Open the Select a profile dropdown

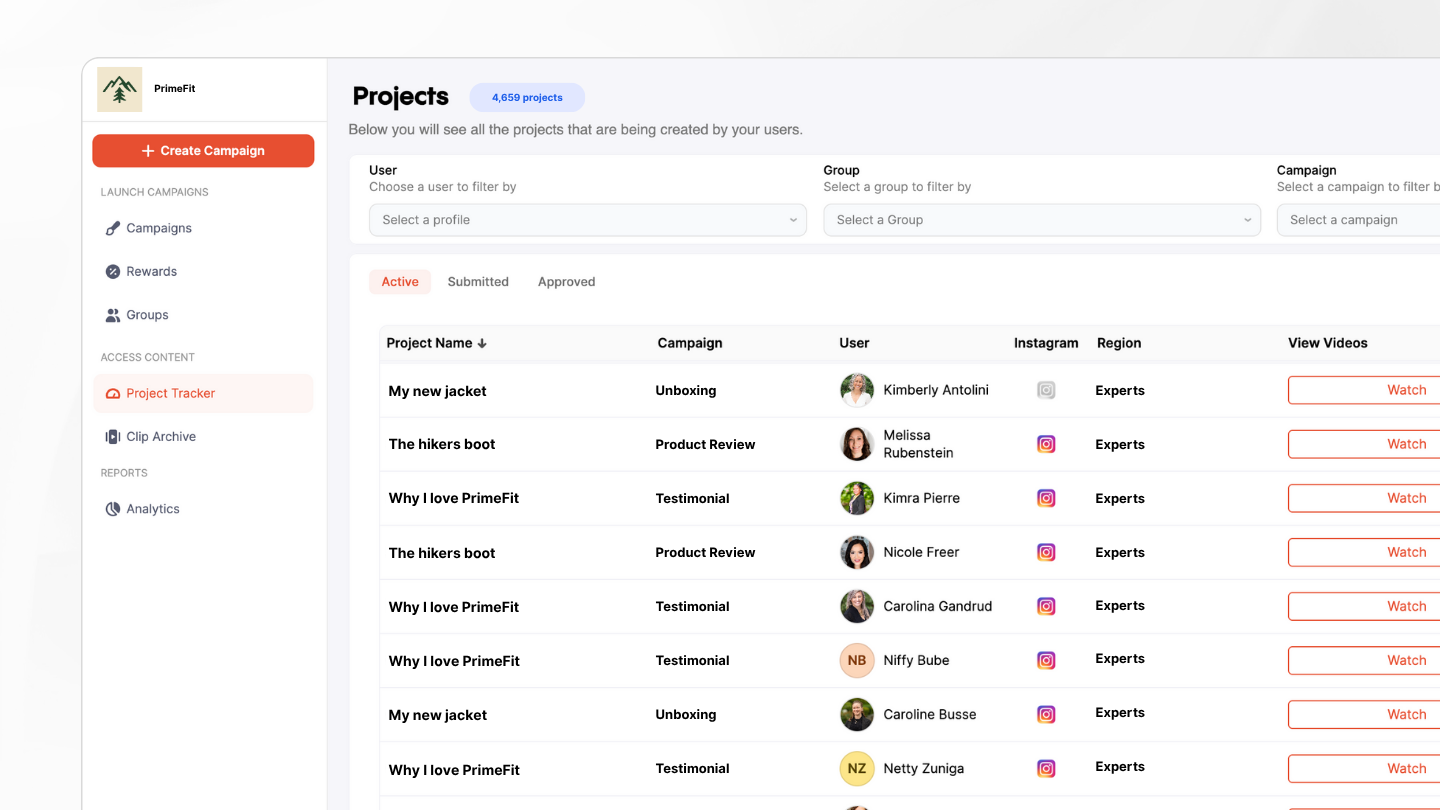coord(588,220)
